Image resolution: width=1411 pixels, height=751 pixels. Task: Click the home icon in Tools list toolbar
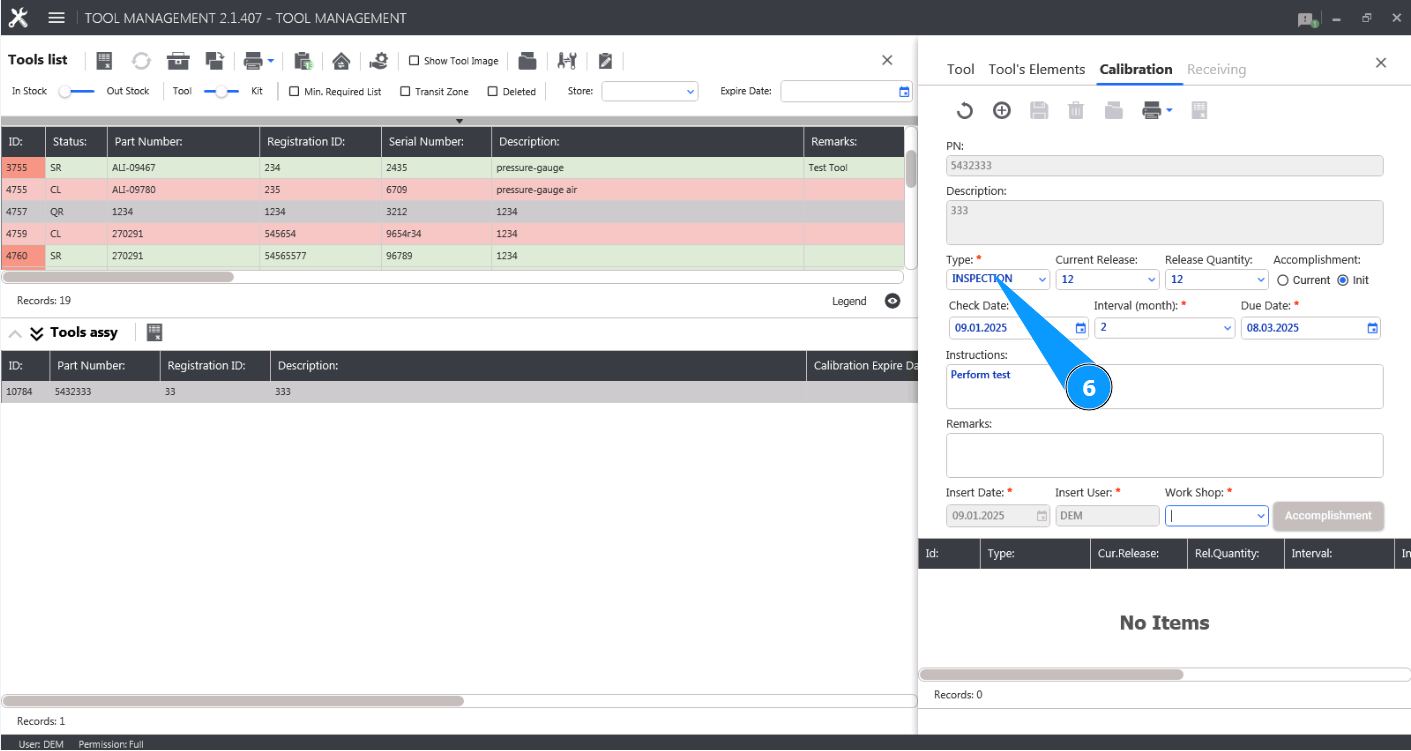pos(341,61)
